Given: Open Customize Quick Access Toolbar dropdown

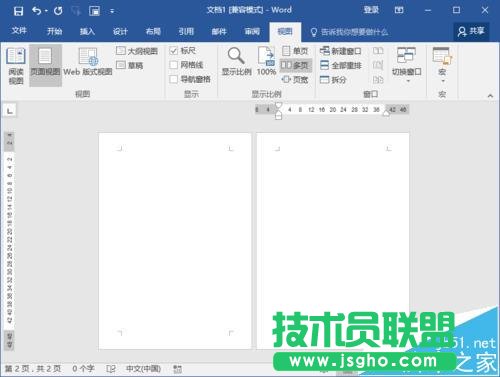Looking at the screenshot, I should (x=112, y=11).
